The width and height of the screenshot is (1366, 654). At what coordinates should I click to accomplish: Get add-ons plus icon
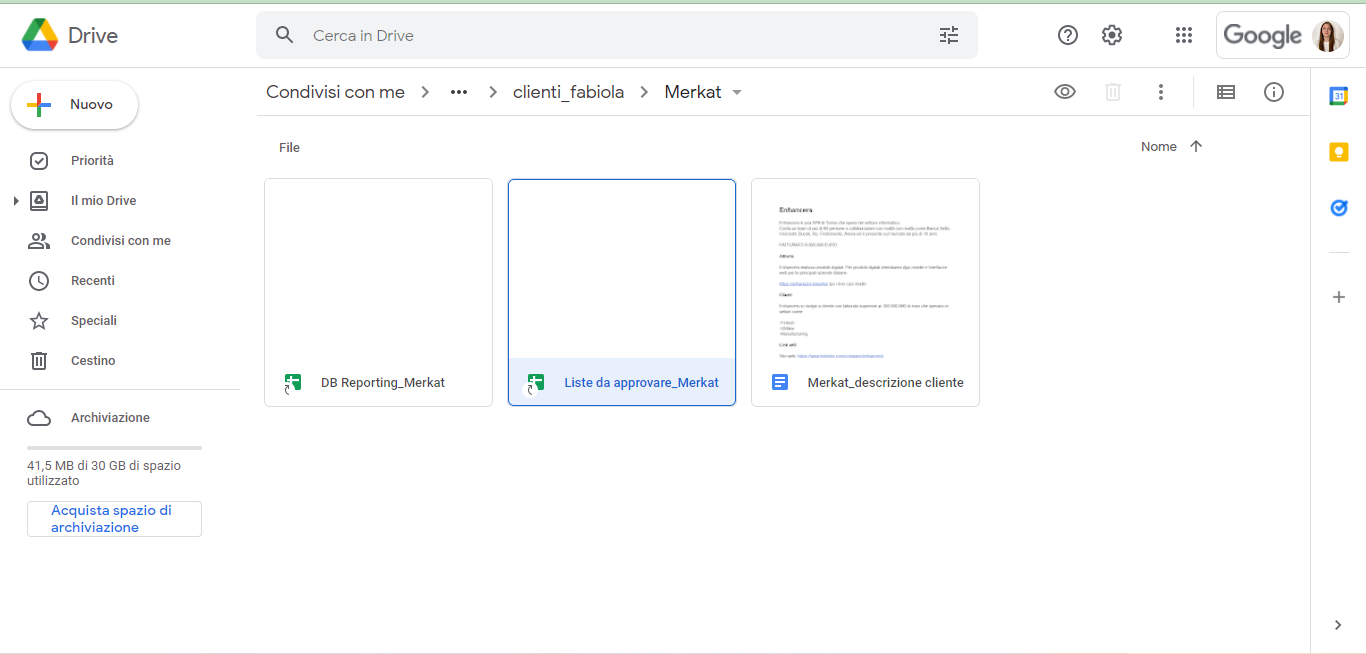1339,297
